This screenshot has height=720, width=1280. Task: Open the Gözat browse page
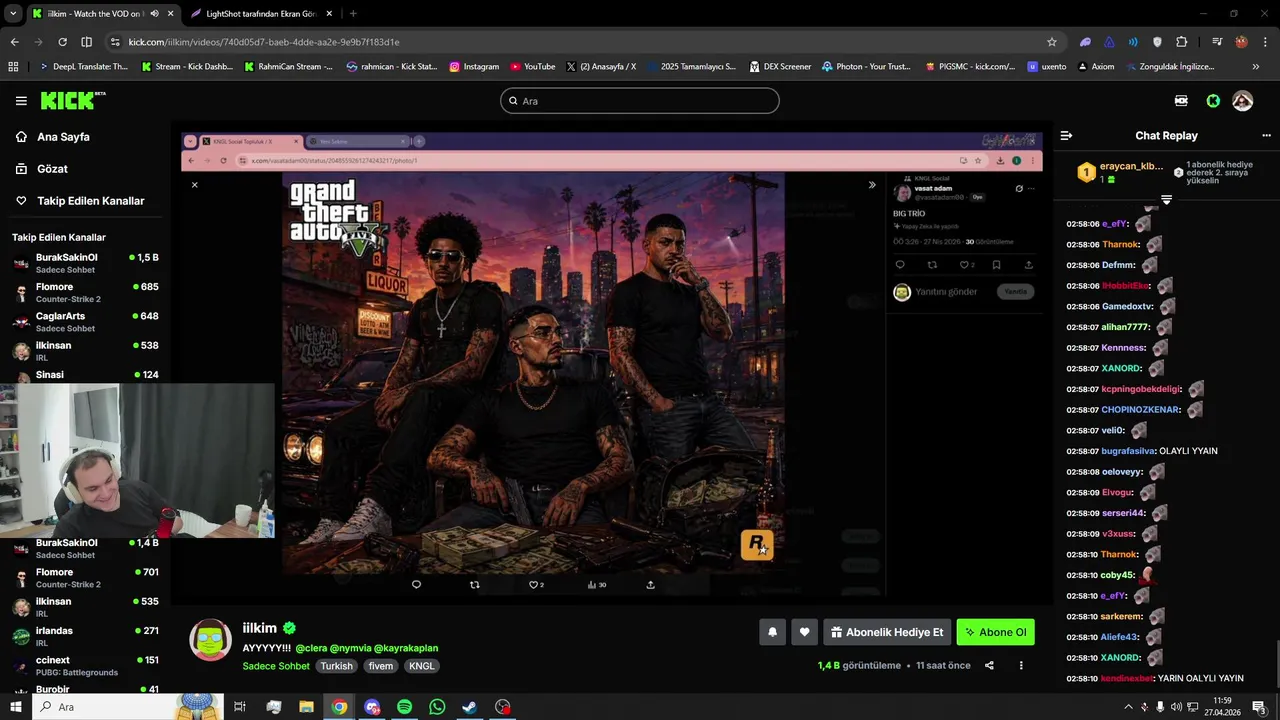(52, 169)
